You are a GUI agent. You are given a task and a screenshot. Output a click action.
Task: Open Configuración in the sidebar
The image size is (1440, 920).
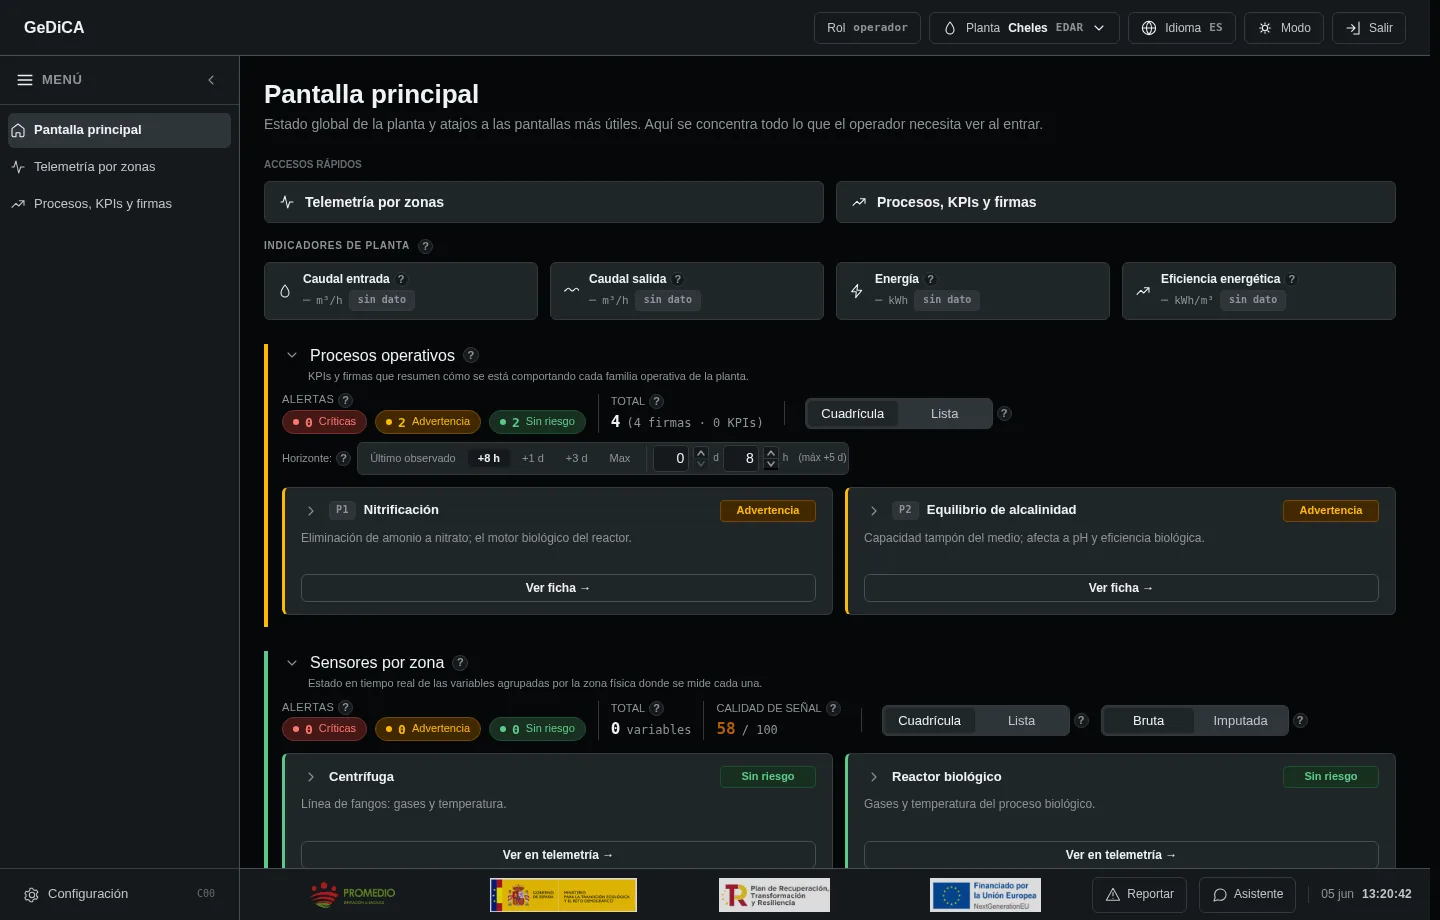point(119,894)
